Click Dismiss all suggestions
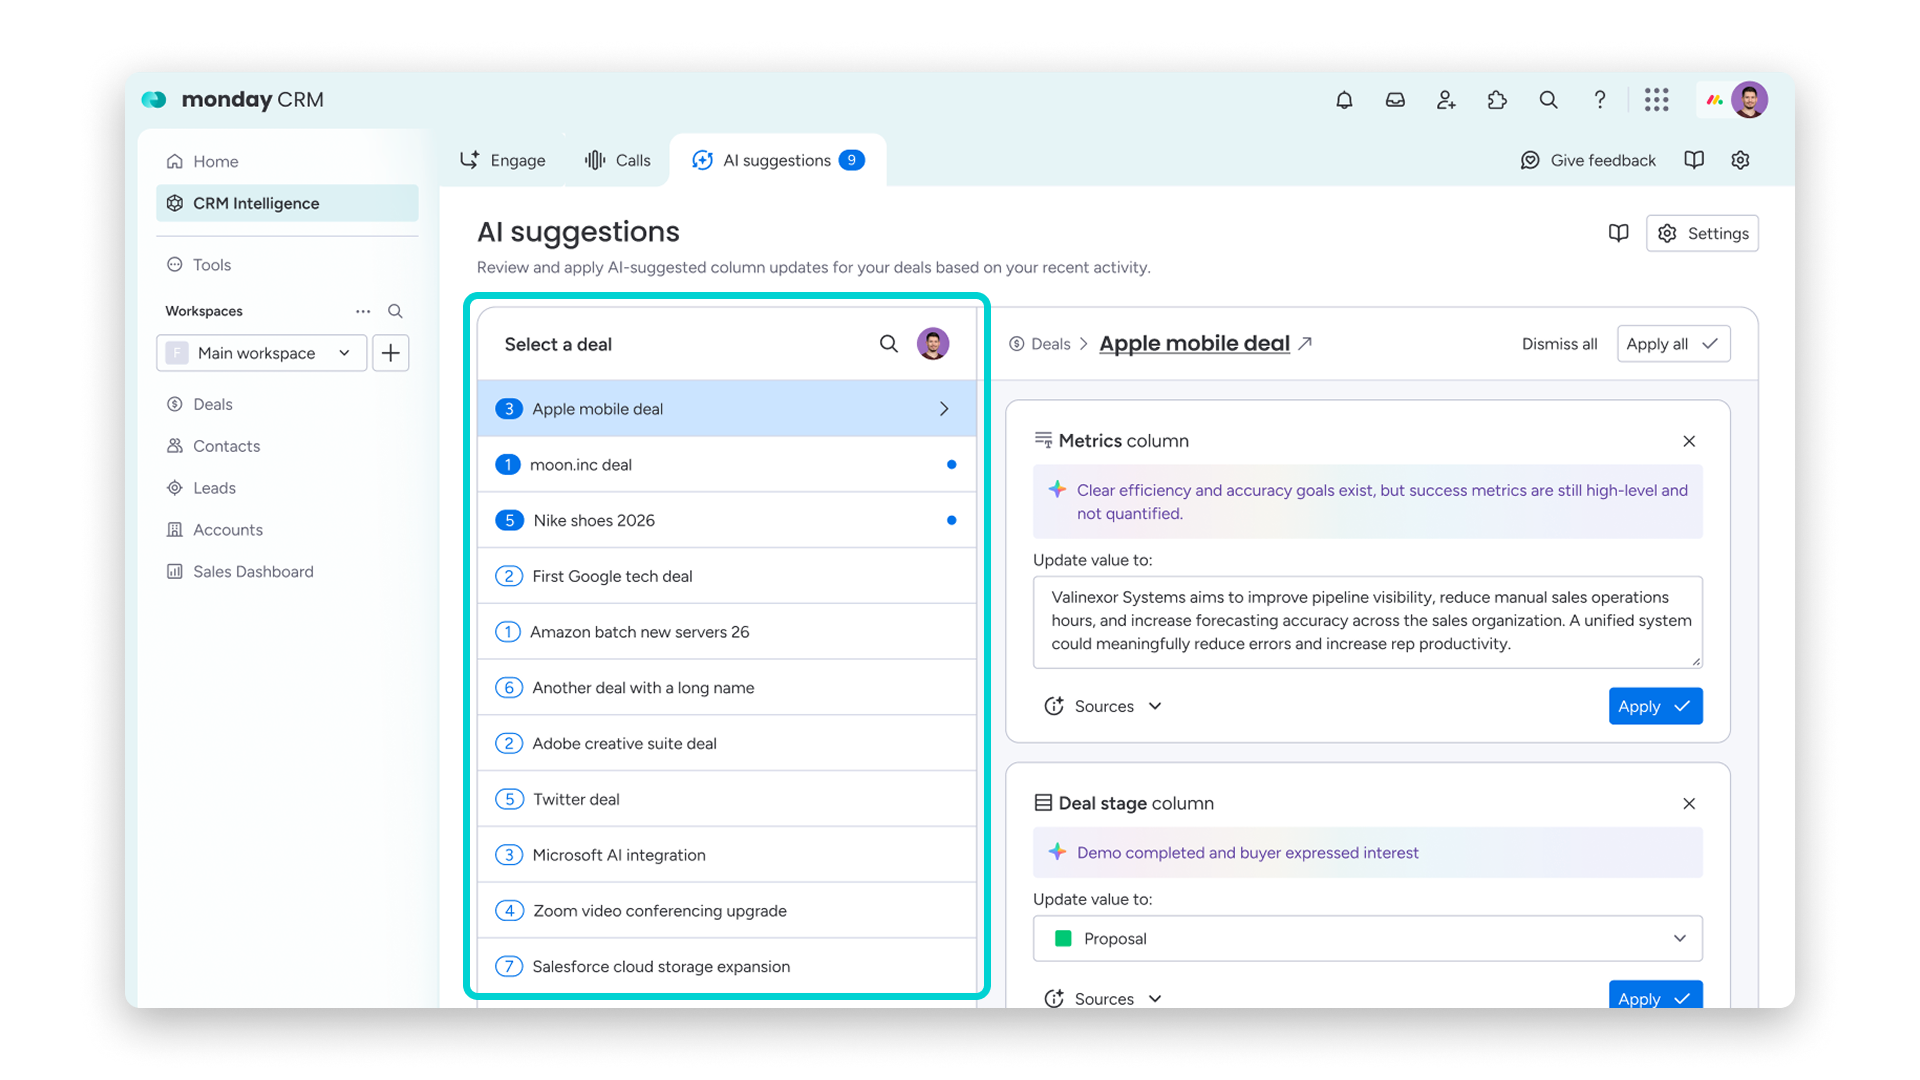 [x=1559, y=344]
